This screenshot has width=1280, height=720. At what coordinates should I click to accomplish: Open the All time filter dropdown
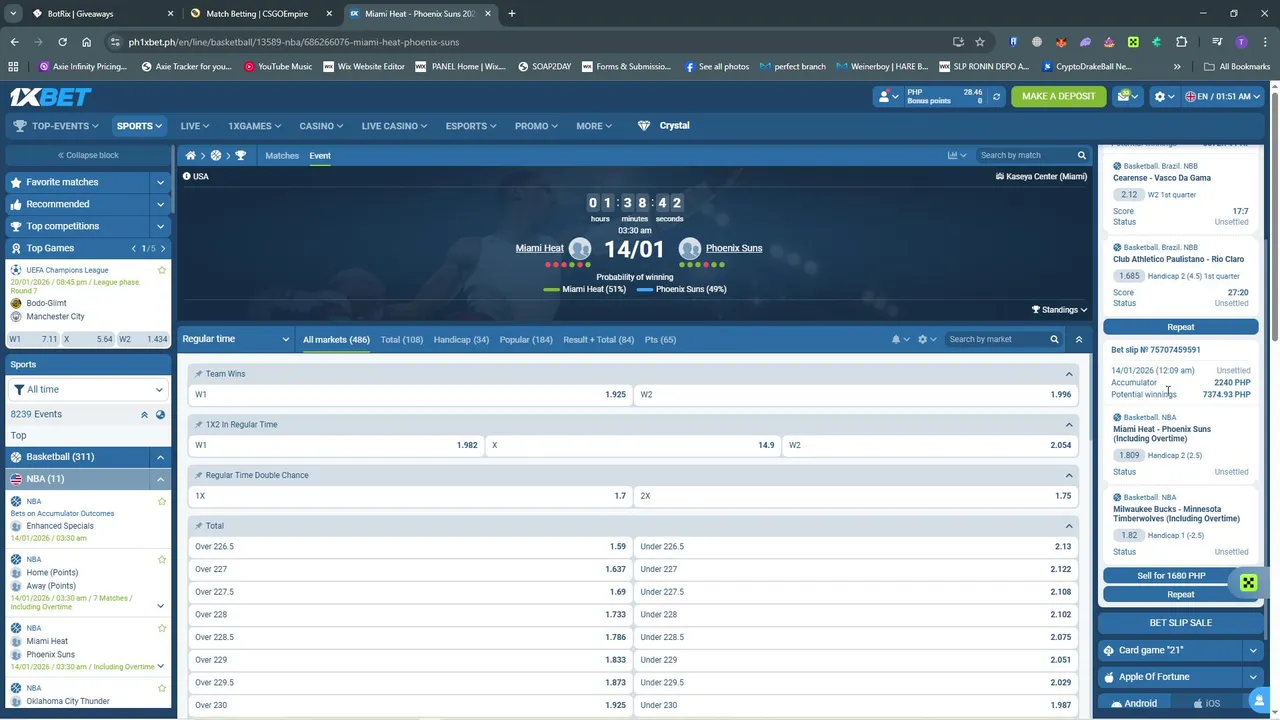88,390
